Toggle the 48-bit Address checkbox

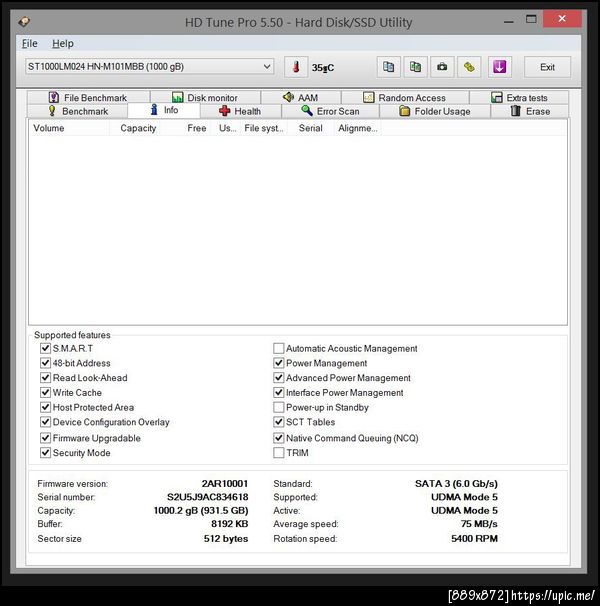45,363
